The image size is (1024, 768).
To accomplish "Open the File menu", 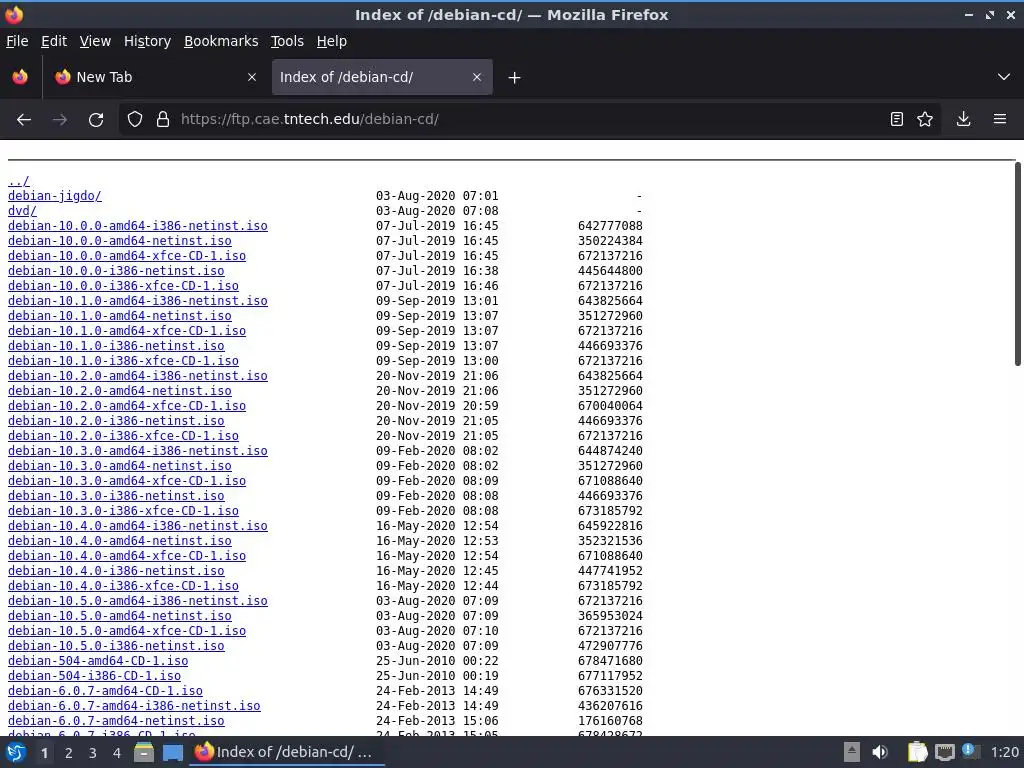I will pos(17,41).
